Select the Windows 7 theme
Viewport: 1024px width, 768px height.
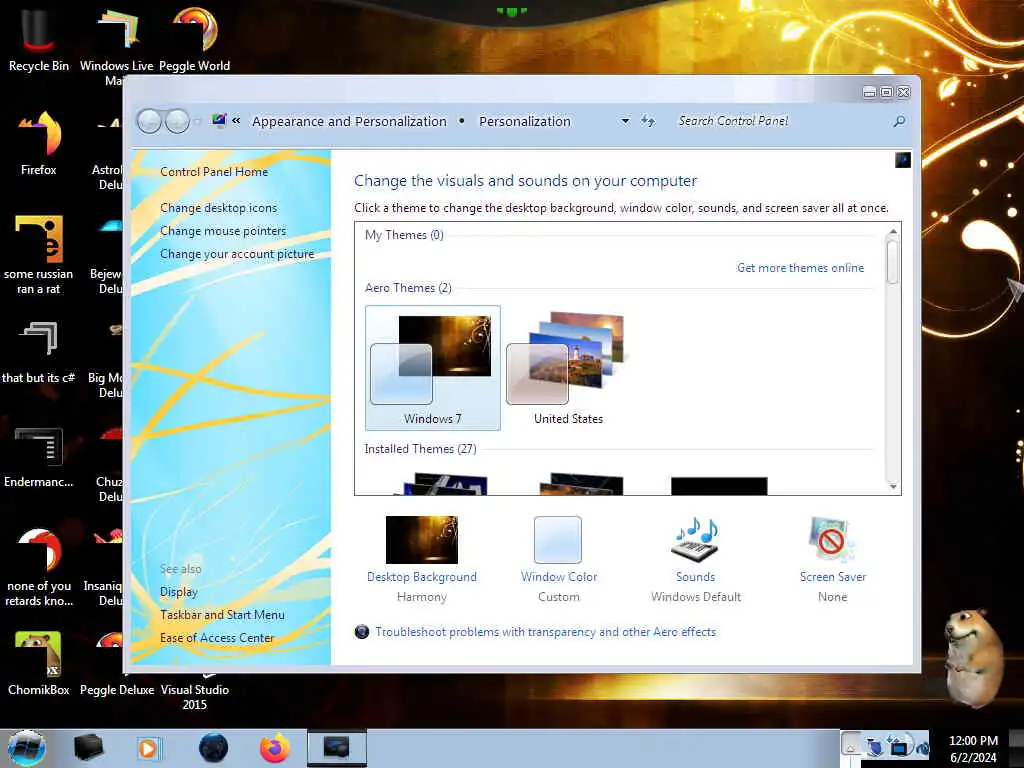tap(432, 368)
